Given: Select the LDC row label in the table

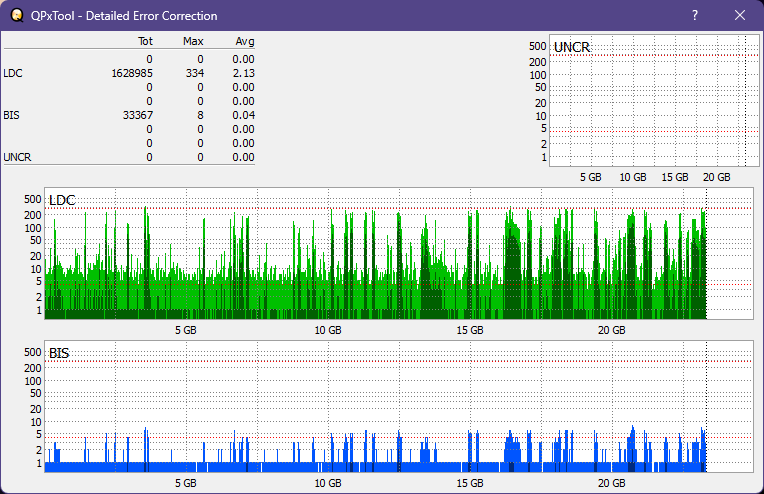Looking at the screenshot, I should coord(13,73).
